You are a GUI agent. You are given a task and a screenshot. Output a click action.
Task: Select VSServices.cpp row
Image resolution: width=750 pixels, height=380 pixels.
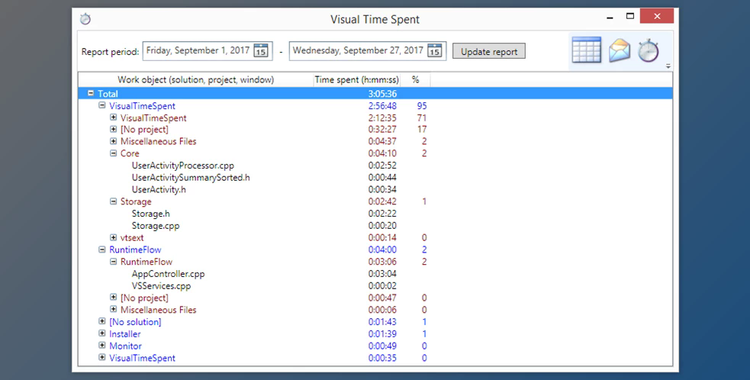375,286
